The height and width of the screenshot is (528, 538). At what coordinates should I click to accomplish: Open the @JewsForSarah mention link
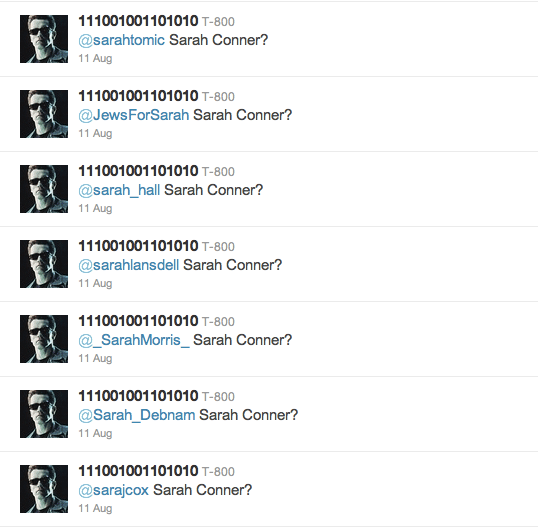(133, 115)
